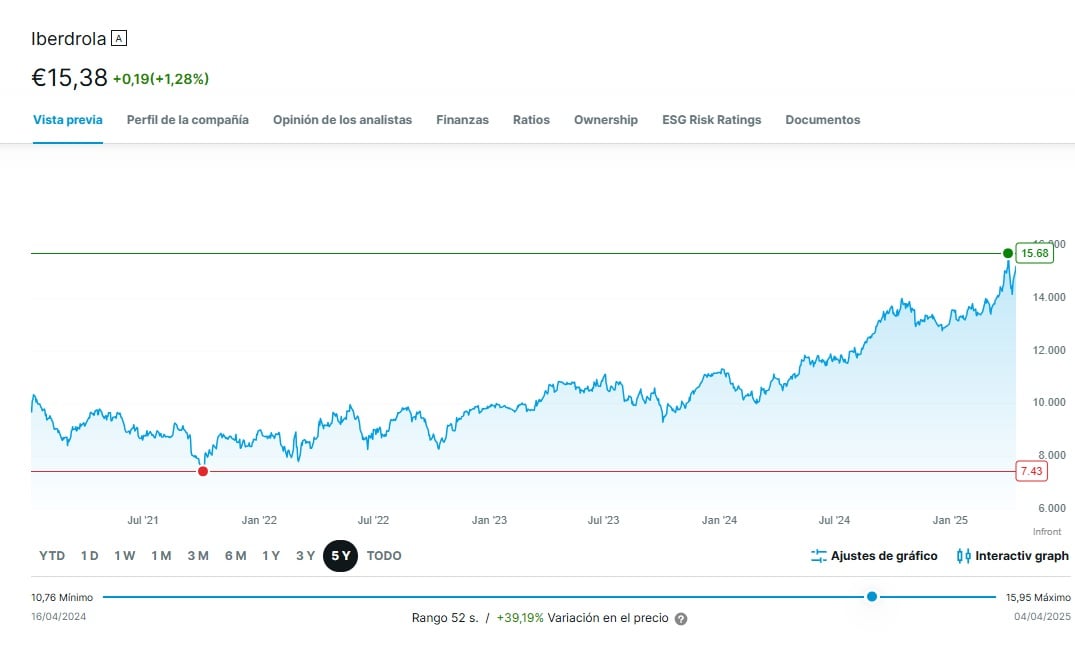The width and height of the screenshot is (1075, 658).
Task: Click the share class 'A' badge icon
Action: pos(120,39)
